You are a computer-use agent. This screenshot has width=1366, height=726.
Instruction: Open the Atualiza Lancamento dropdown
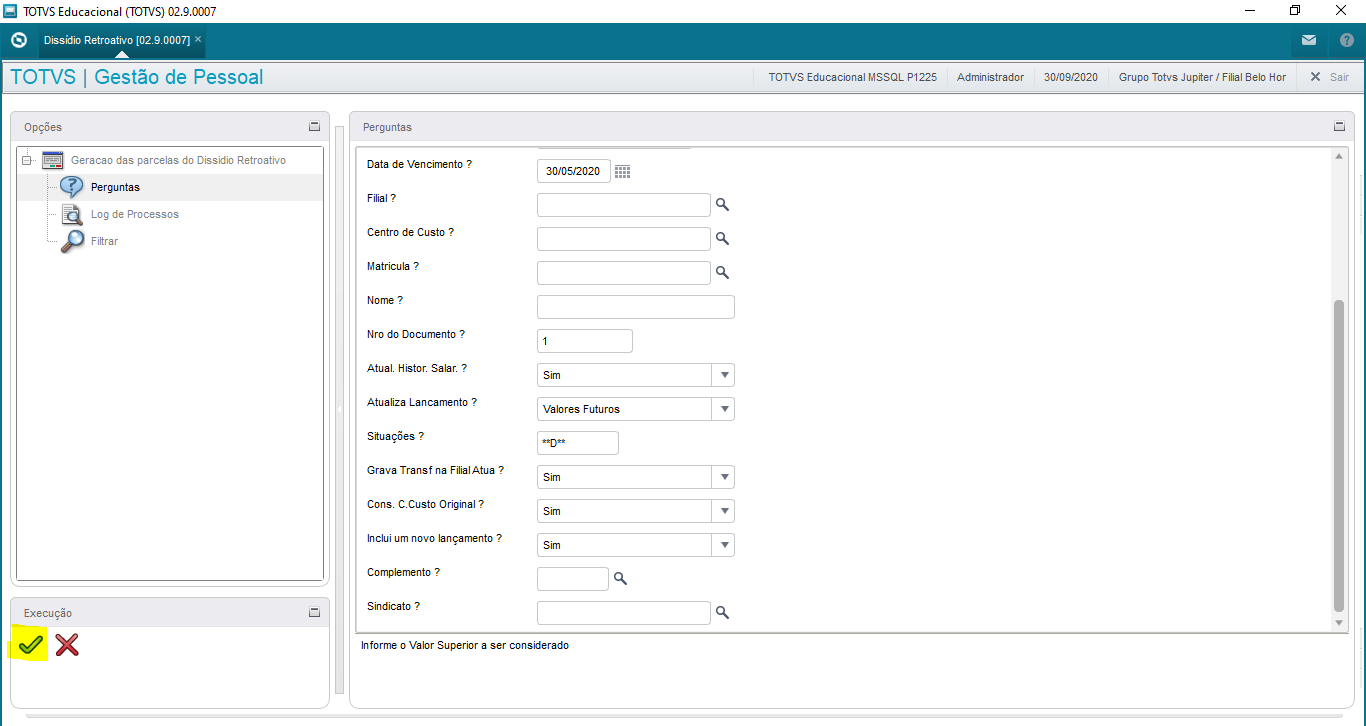(x=723, y=409)
